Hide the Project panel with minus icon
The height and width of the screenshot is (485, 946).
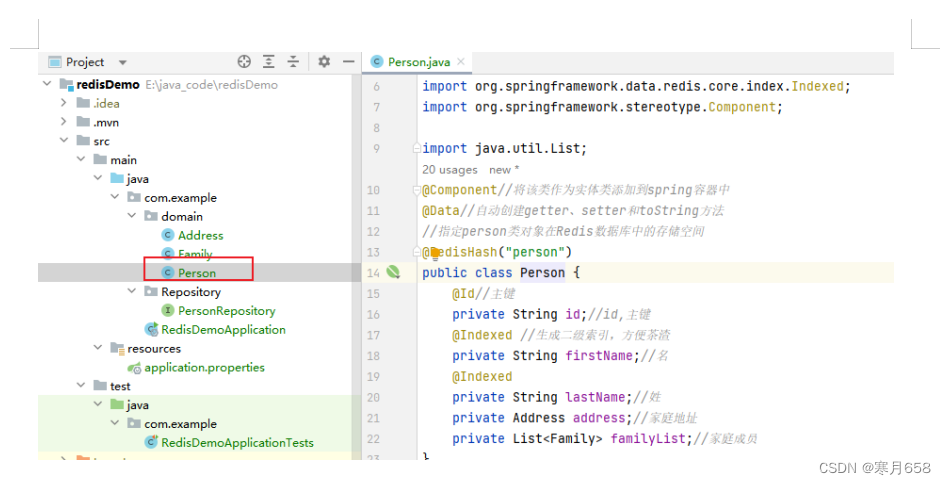coord(348,62)
